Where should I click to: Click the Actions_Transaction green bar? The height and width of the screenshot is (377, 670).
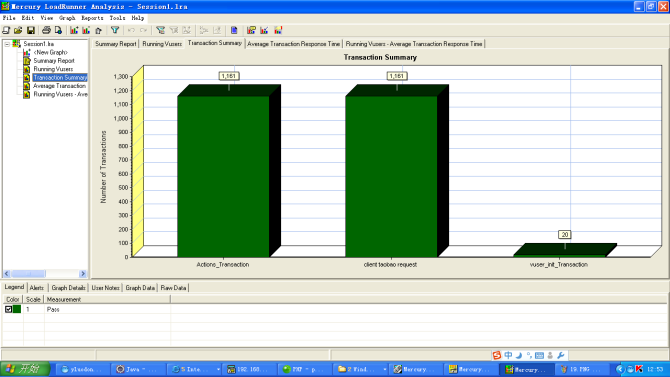(223, 176)
